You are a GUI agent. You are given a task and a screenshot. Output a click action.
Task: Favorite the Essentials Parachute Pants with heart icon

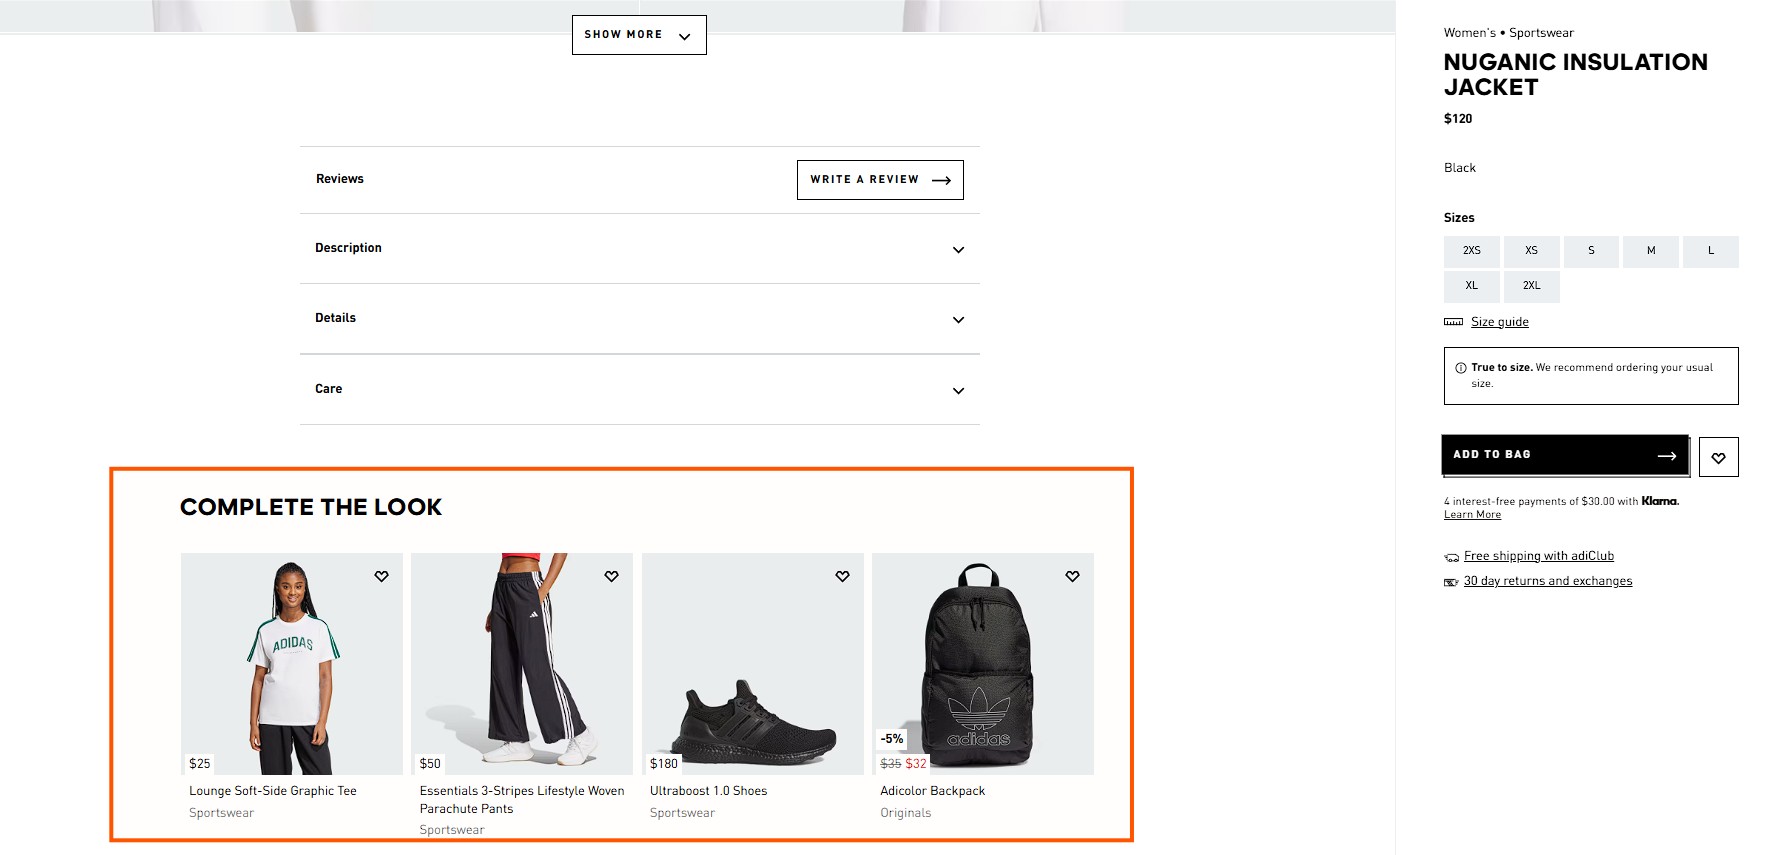[611, 576]
